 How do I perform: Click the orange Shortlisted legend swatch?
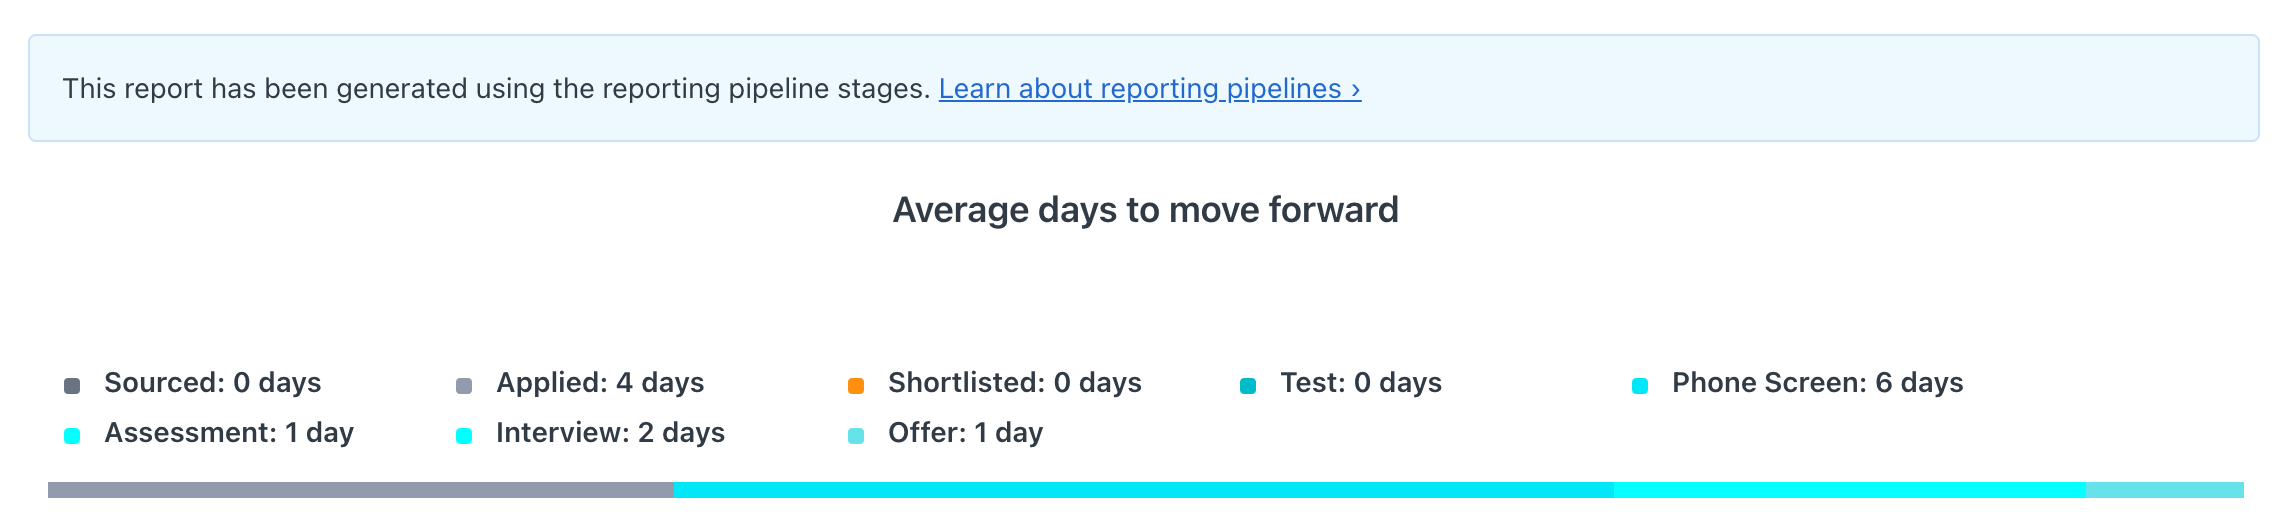click(x=856, y=386)
